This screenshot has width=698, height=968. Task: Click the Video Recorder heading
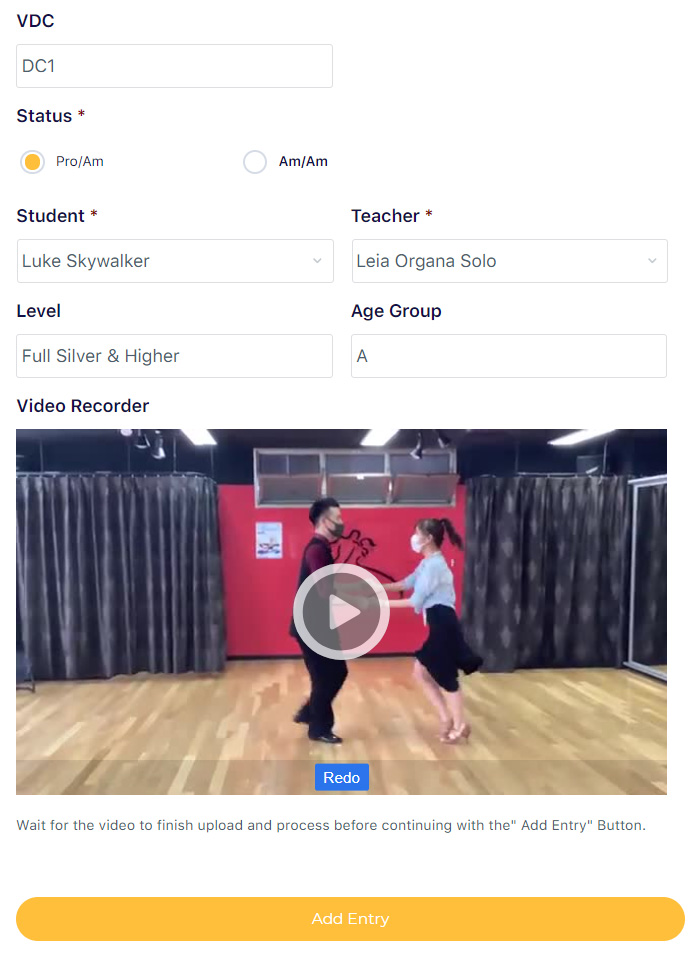(x=83, y=406)
